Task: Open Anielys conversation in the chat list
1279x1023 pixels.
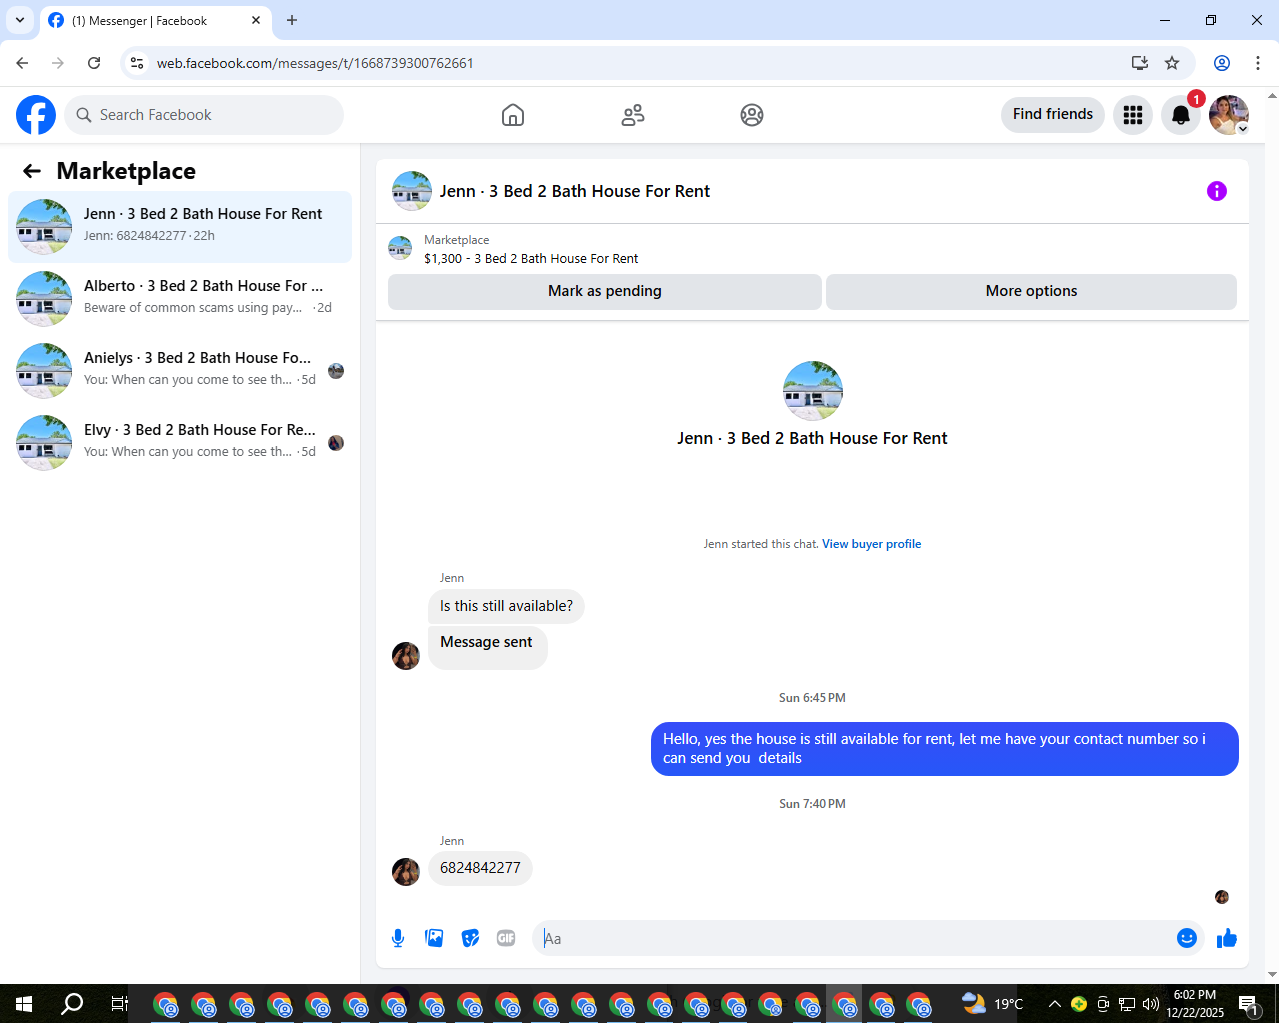Action: pos(180,371)
